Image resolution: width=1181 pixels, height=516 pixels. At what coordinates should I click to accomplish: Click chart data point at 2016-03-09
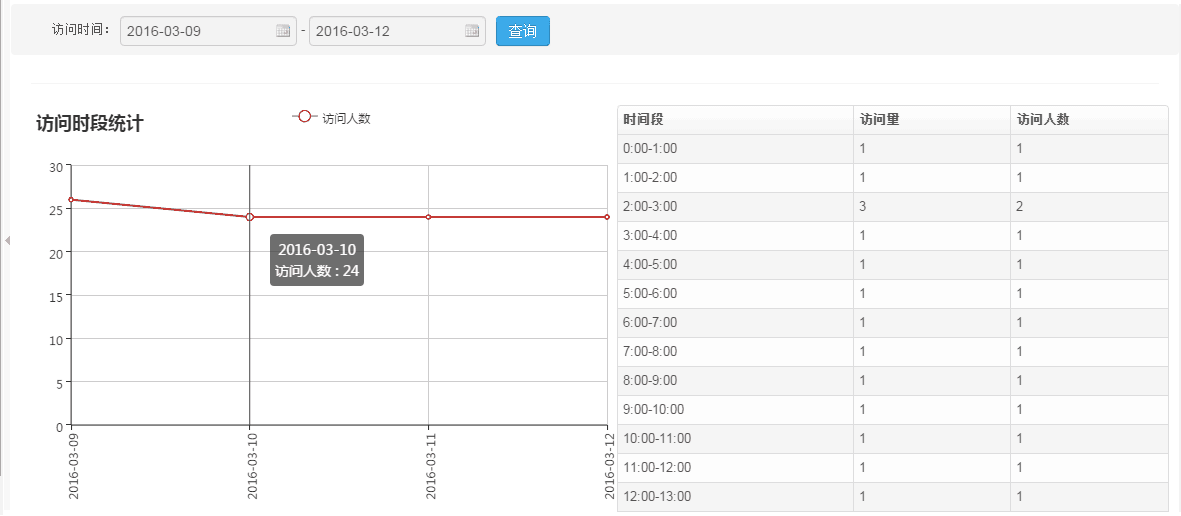point(71,200)
